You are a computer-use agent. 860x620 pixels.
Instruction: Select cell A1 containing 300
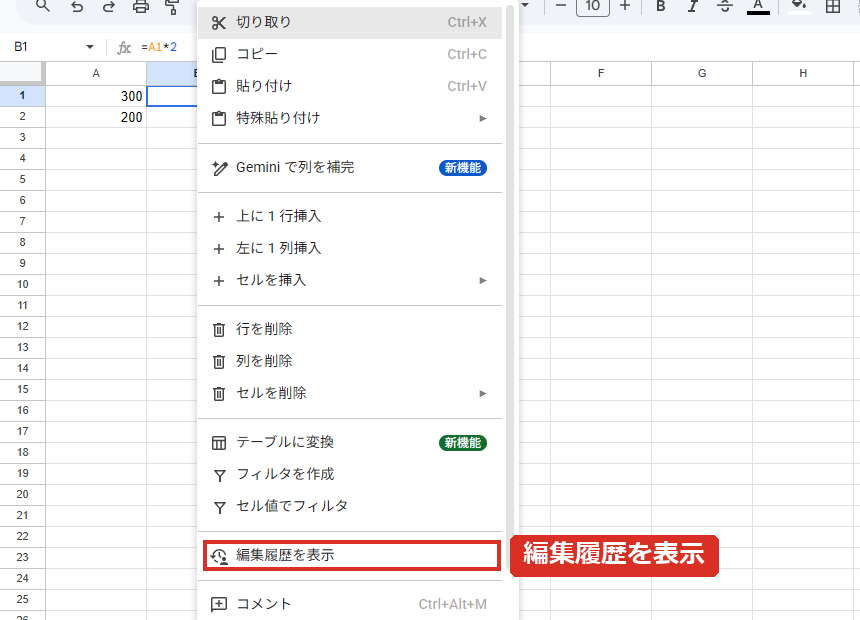(96, 96)
